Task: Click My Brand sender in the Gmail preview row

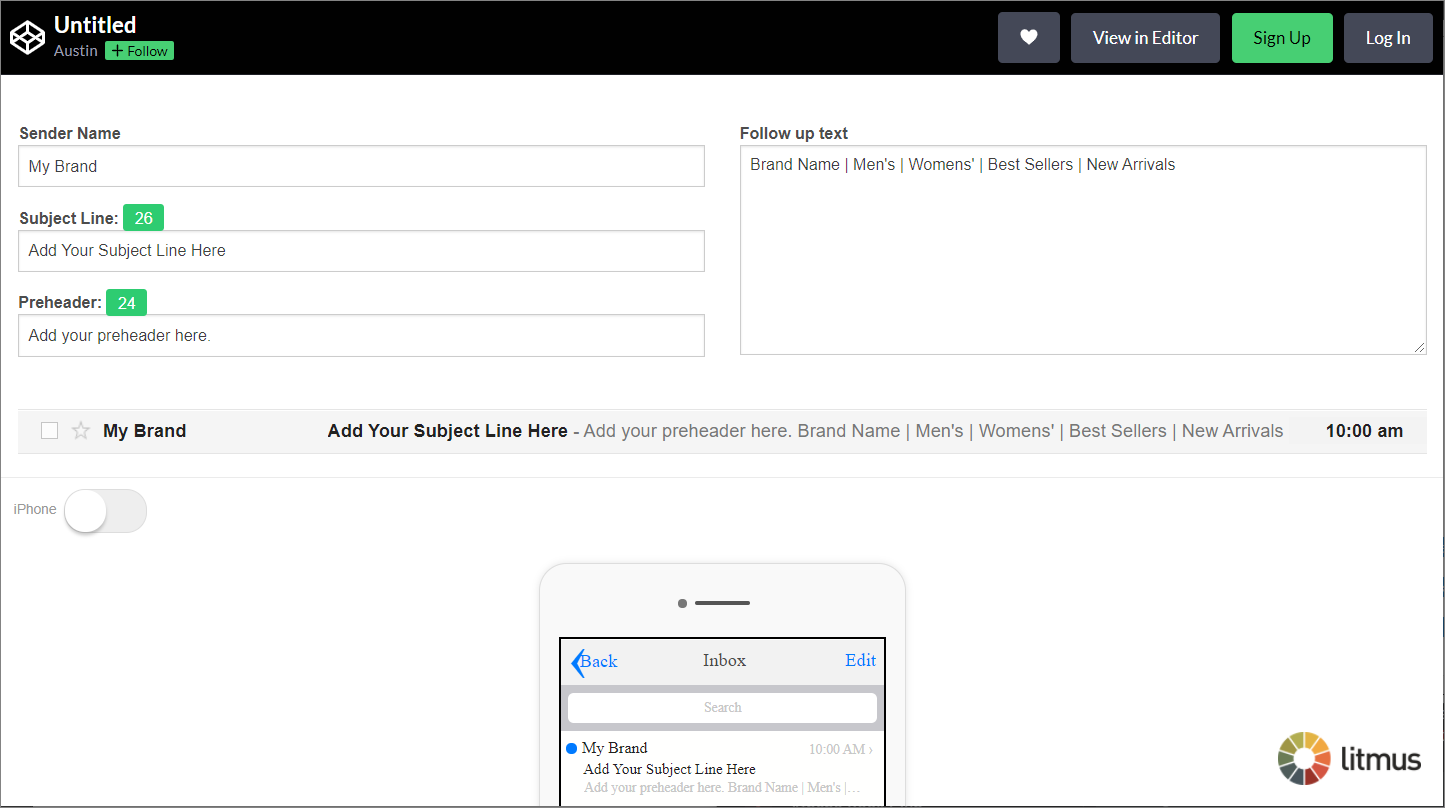Action: click(x=144, y=431)
